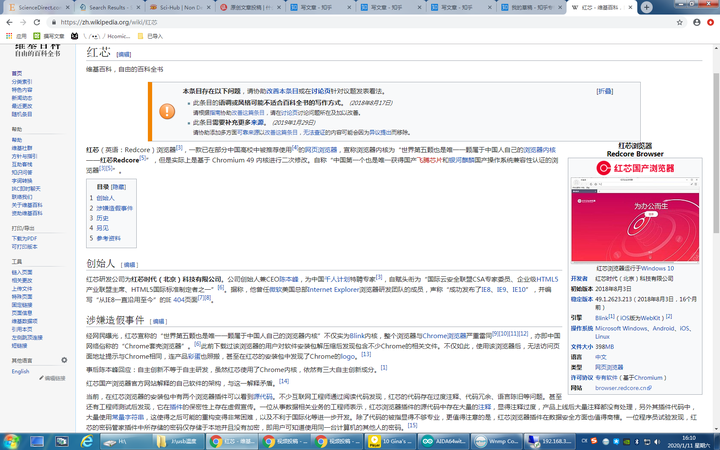Screen dimensions: 720x450
Task: Open the Apps grid bookmark icon
Action: [x=9, y=36]
